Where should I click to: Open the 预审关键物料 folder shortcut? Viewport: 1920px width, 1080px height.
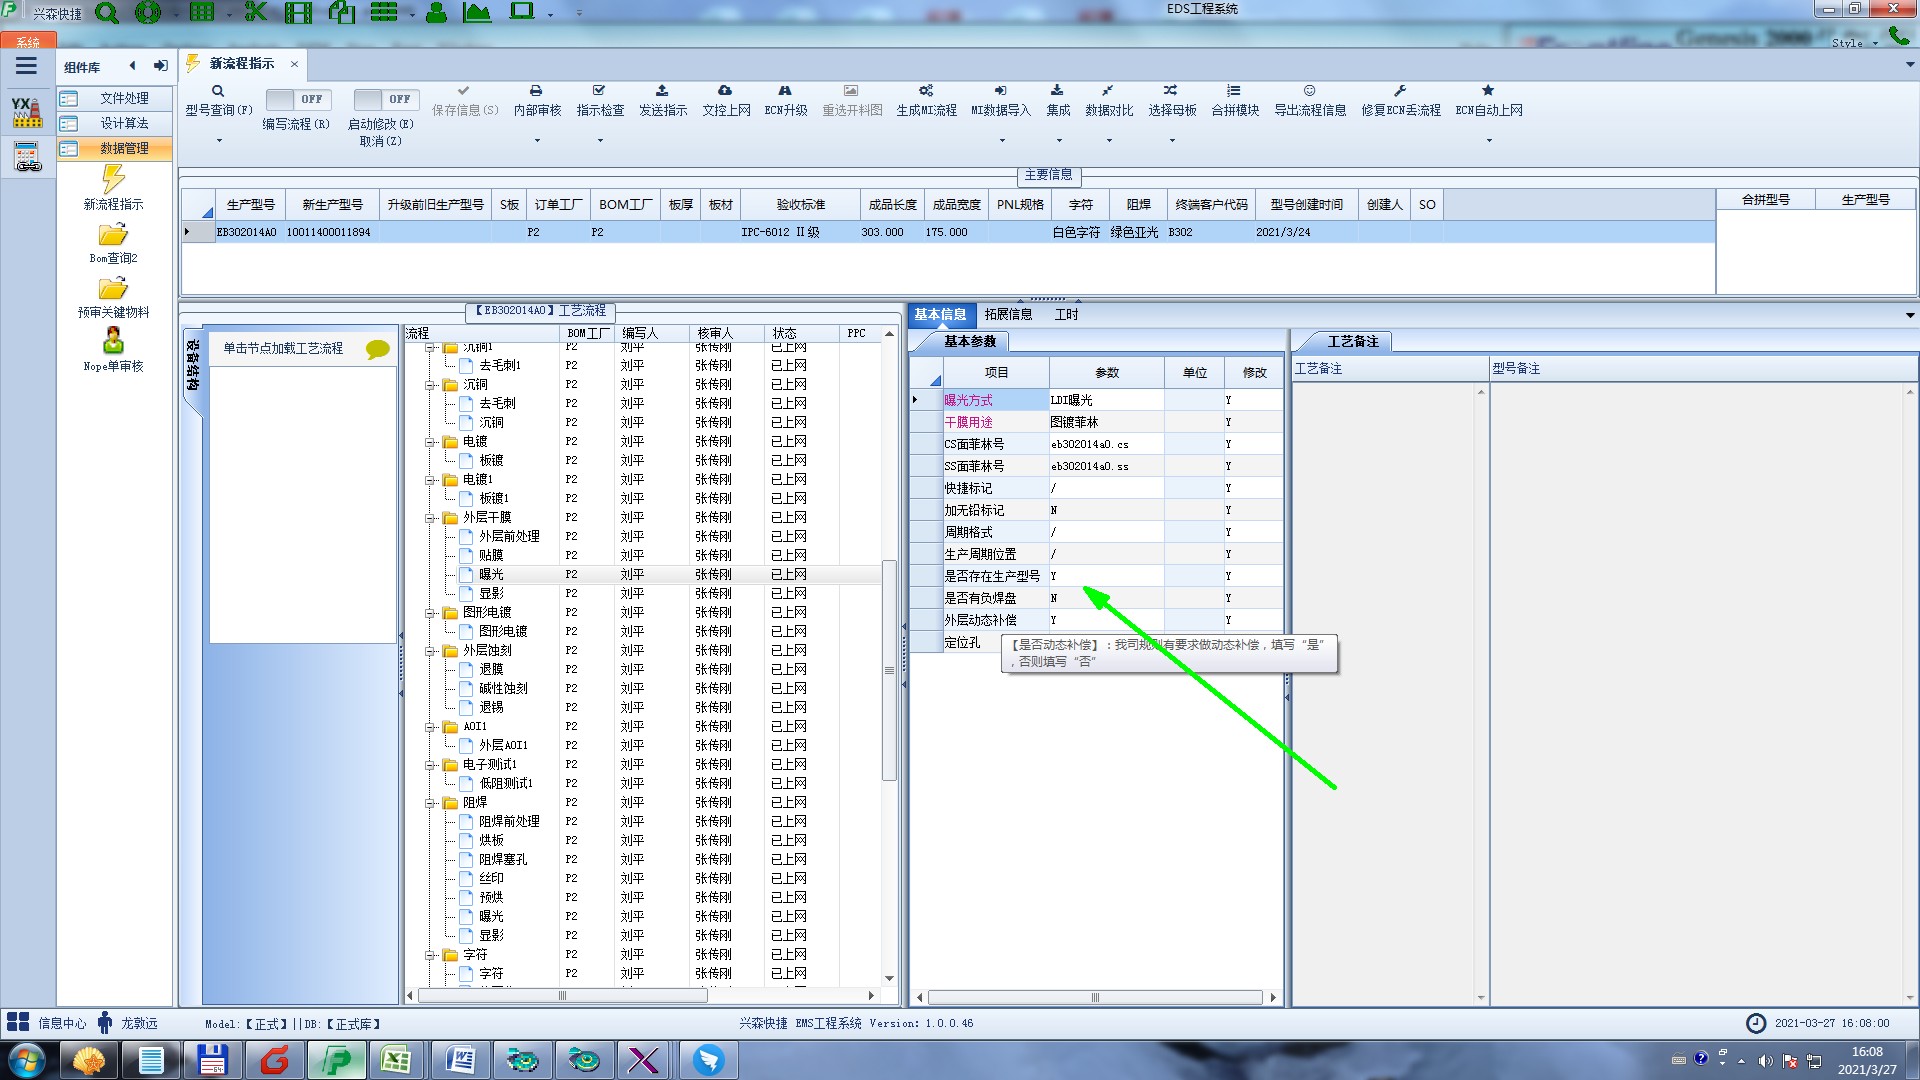[x=113, y=297]
